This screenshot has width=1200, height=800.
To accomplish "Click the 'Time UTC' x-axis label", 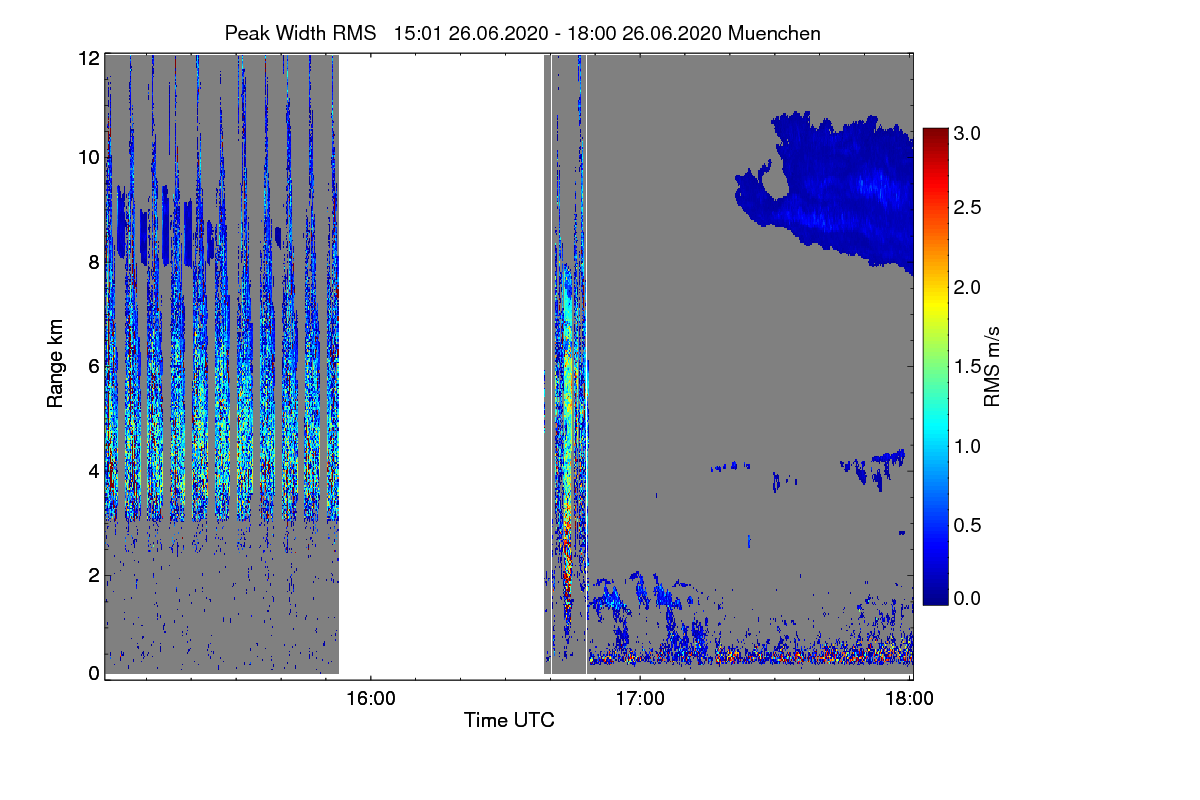I will coord(509,720).
